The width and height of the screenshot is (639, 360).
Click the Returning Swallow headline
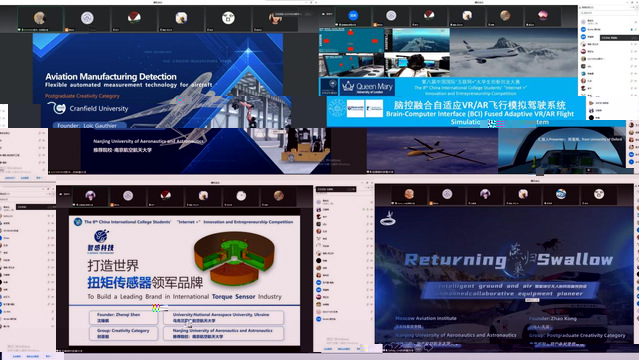tap(509, 259)
